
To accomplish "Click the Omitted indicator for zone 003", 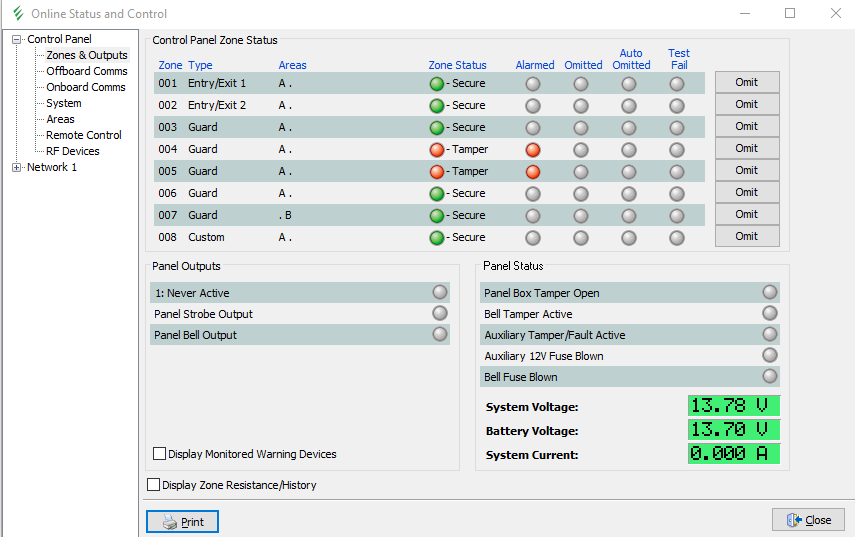I will 581,127.
